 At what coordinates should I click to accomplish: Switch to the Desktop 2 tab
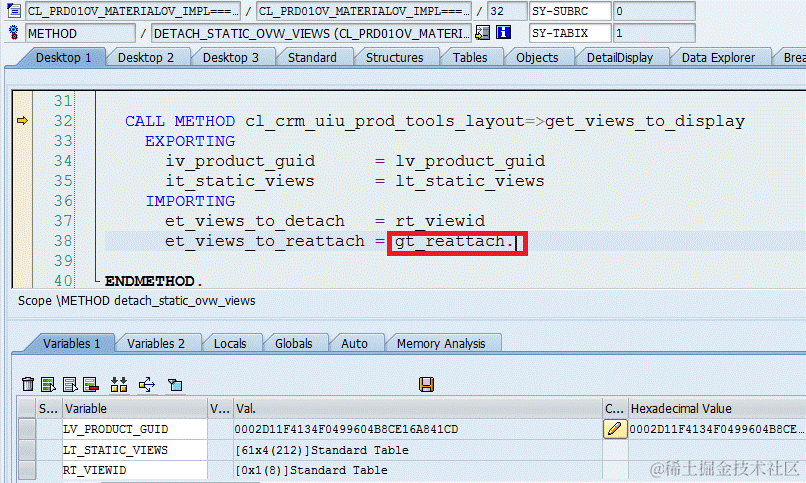pyautogui.click(x=145, y=58)
